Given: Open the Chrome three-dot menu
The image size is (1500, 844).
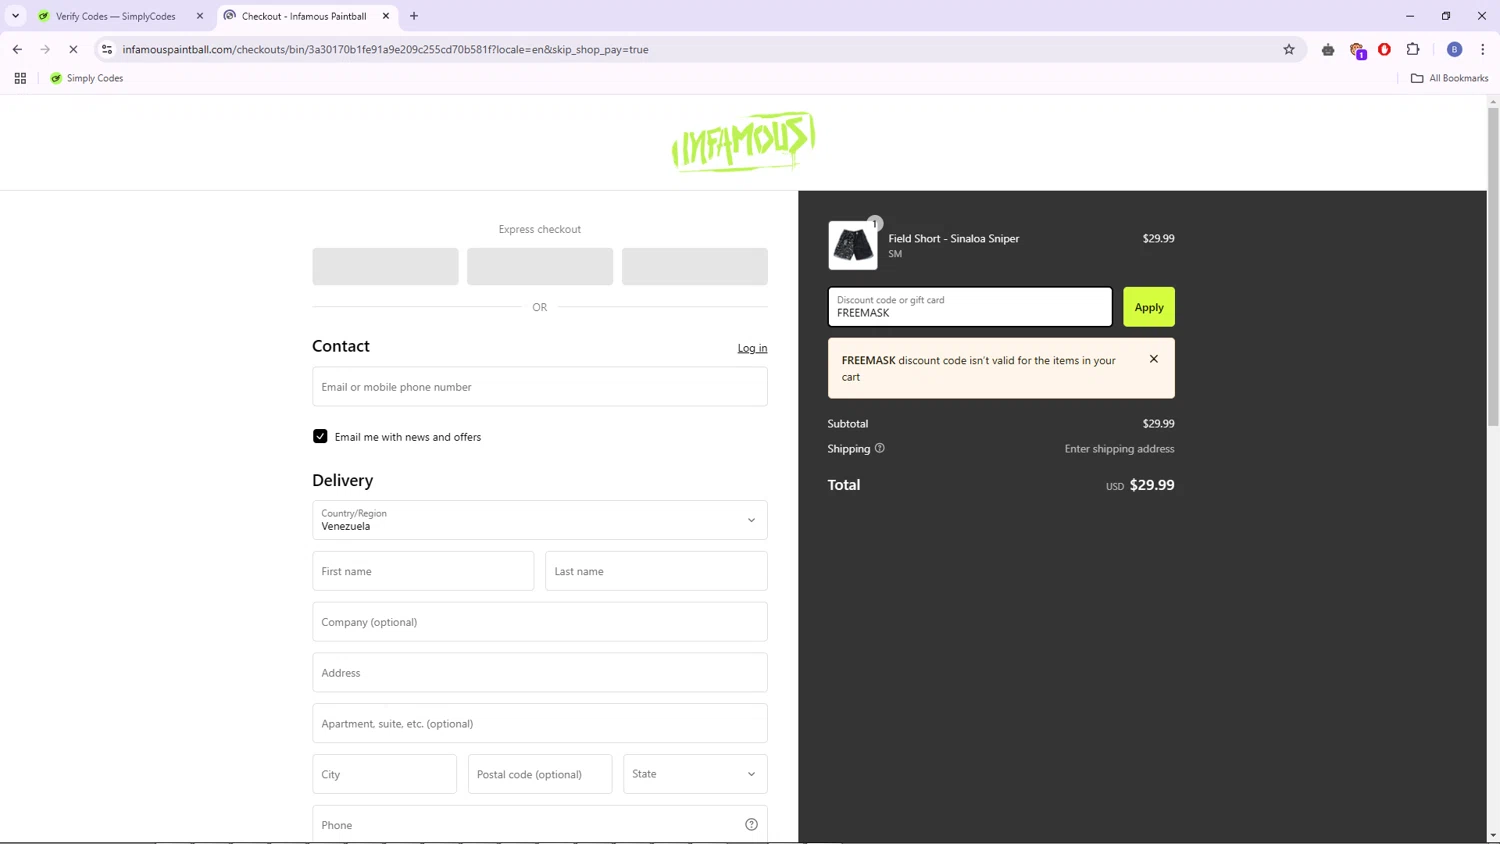Looking at the screenshot, I should click(1482, 49).
